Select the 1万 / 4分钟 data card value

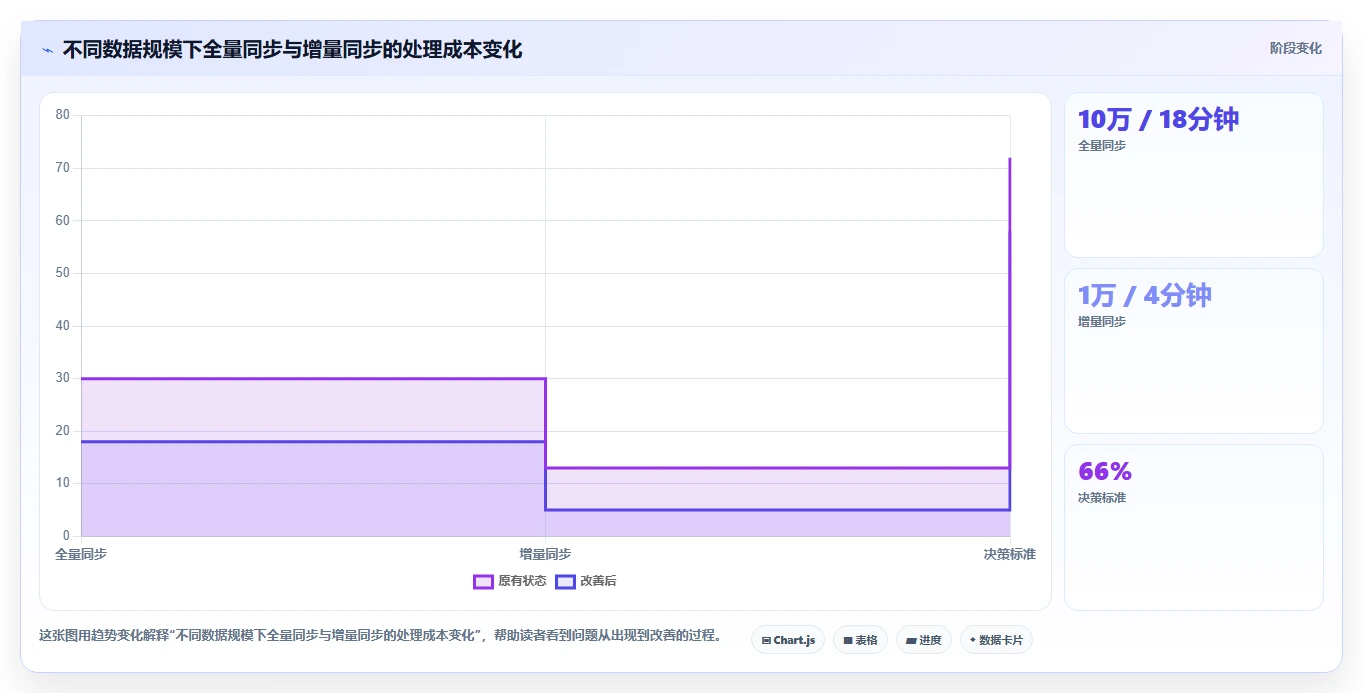(x=1145, y=295)
